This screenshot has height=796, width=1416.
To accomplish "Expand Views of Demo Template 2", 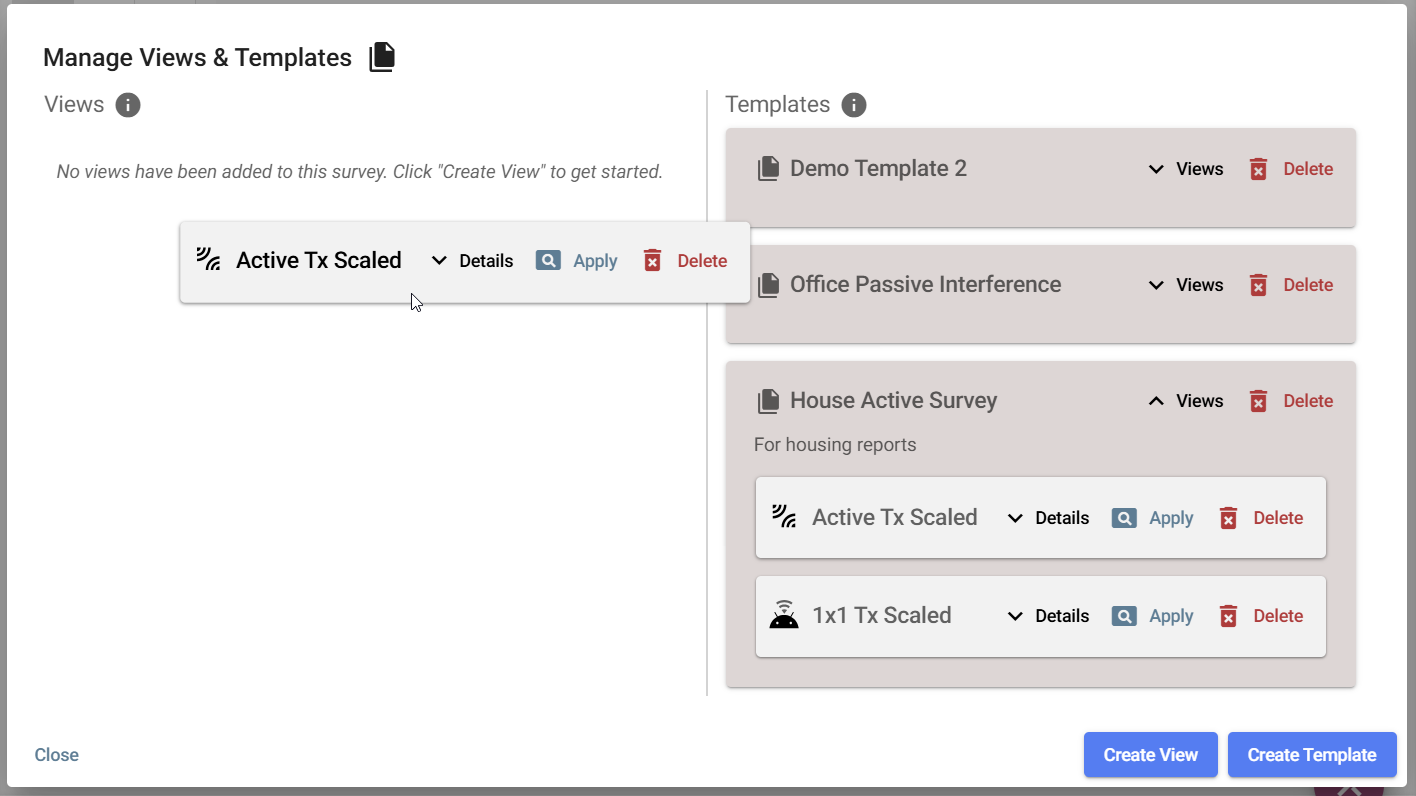I will [x=1186, y=169].
